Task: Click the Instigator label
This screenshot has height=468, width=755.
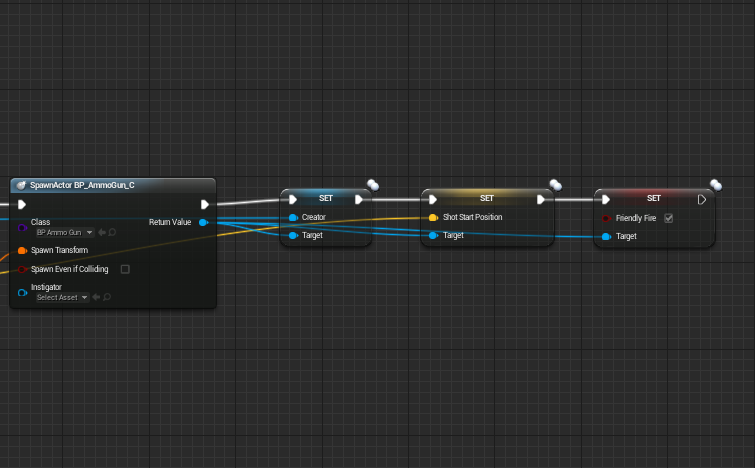Action: (x=46, y=287)
